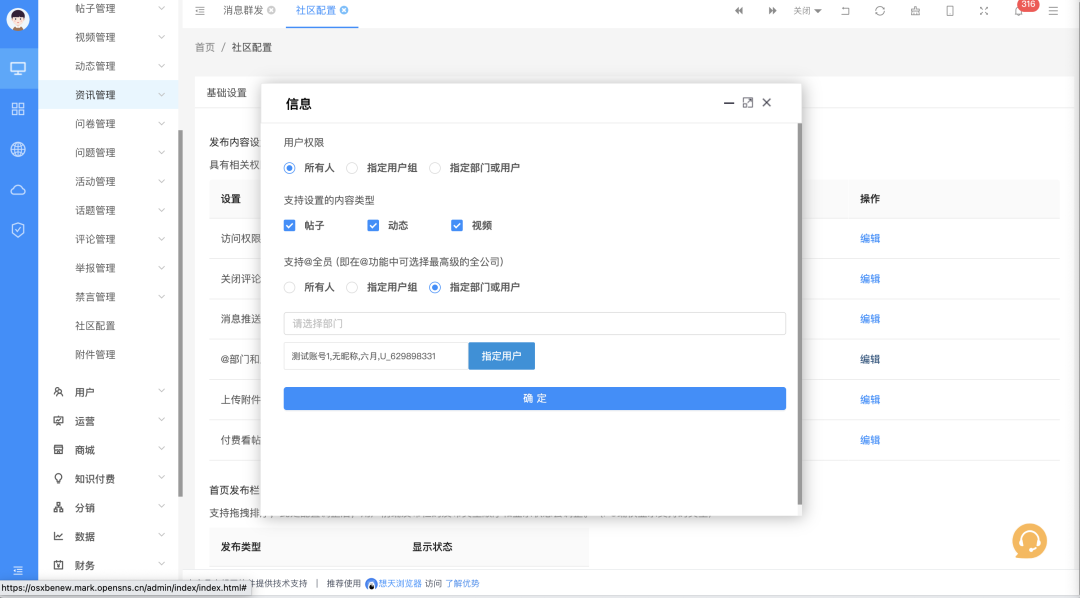Open the notification bell with 316 badge

(x=1019, y=11)
